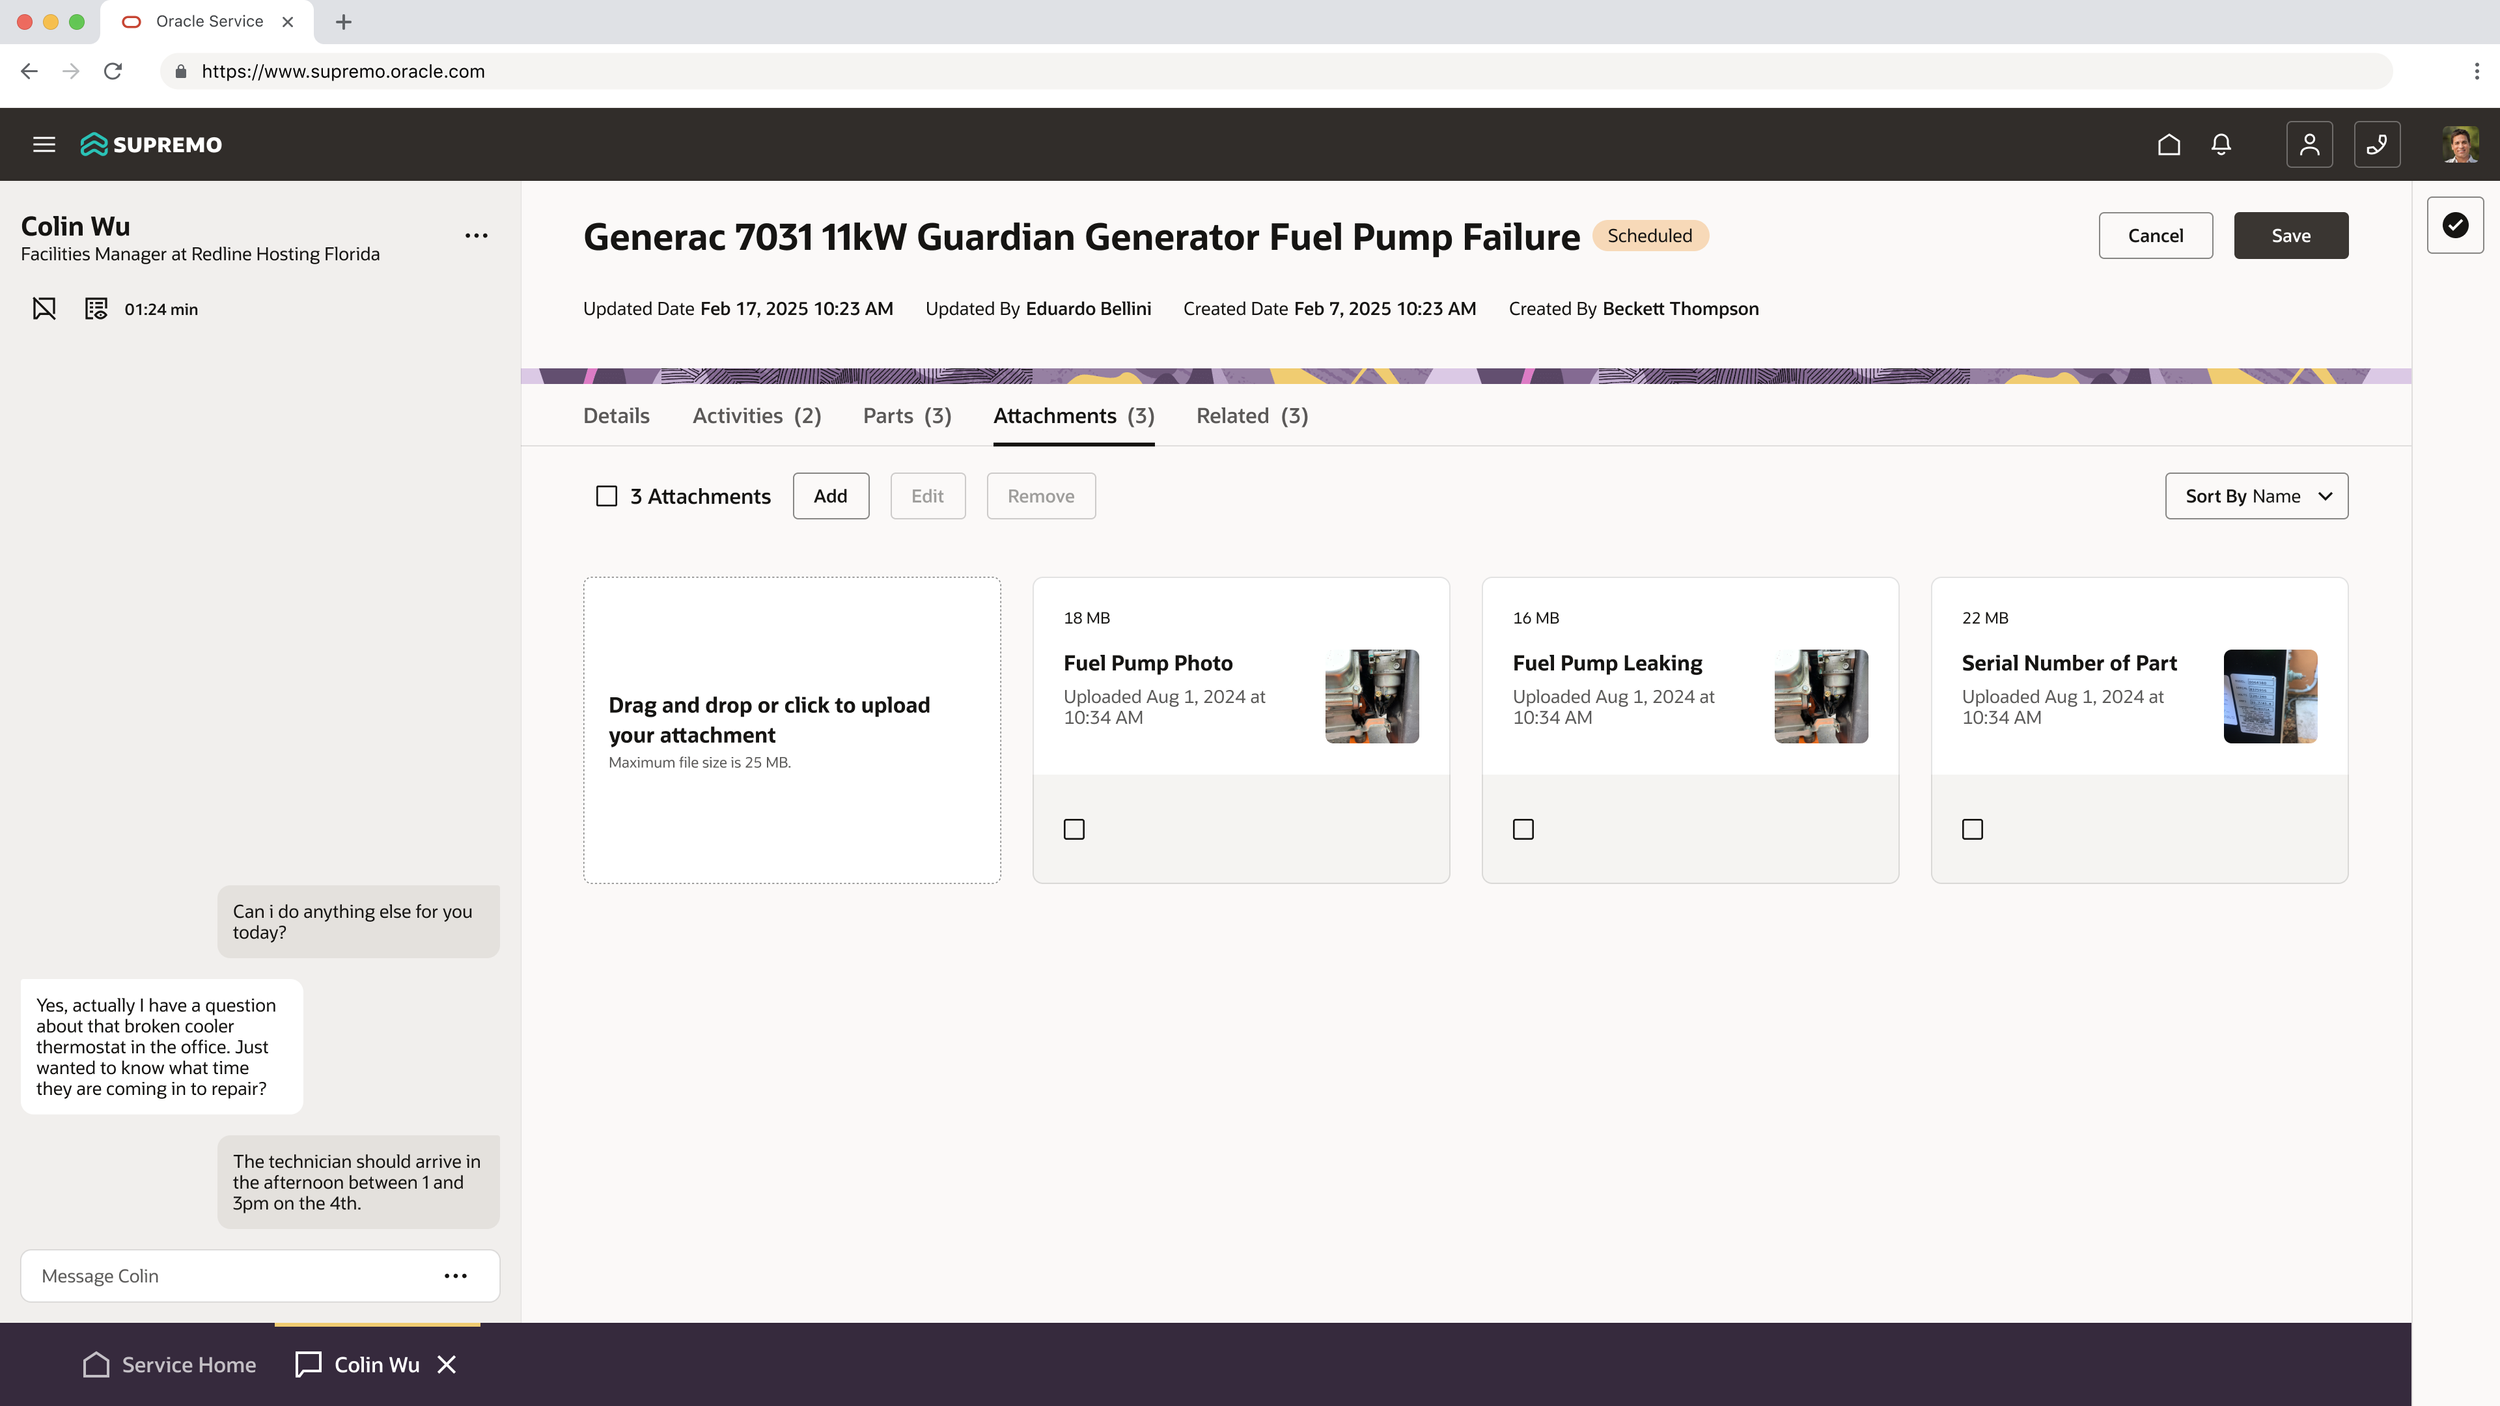
Task: Open Colin Wu's more options ellipsis
Action: click(x=476, y=236)
